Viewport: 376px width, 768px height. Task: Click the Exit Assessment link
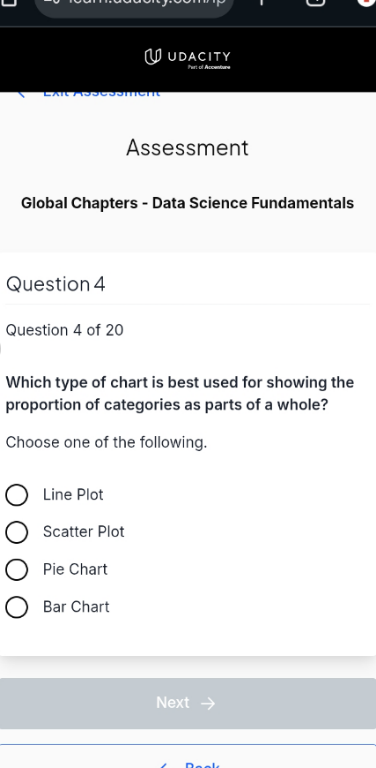coord(101,94)
